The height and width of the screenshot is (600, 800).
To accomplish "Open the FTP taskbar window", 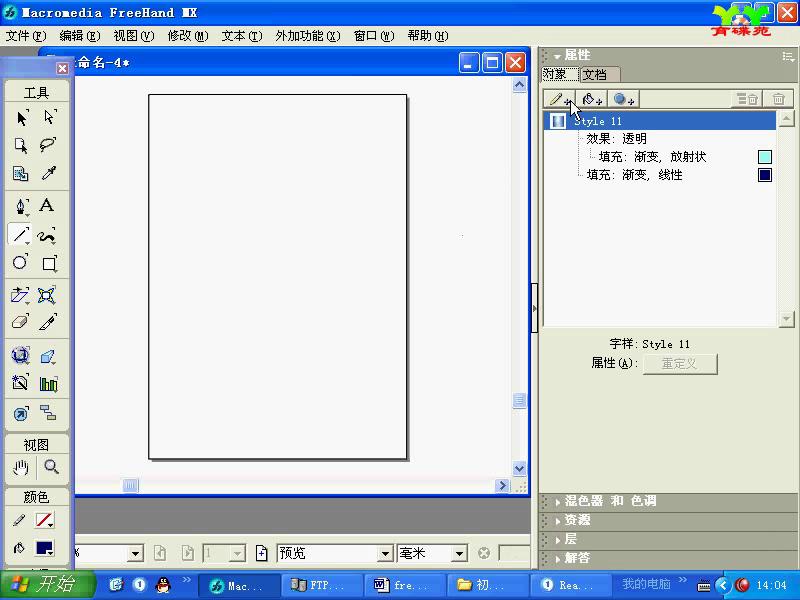I will (x=322, y=585).
